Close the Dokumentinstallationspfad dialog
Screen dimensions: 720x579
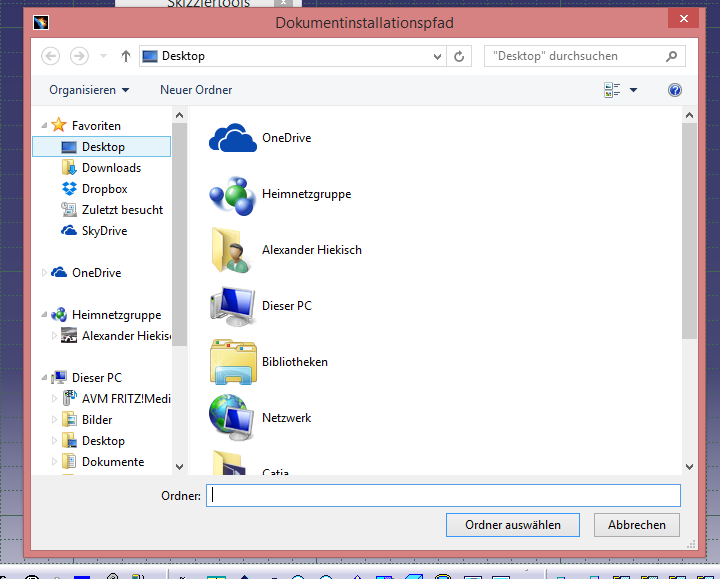[x=684, y=18]
